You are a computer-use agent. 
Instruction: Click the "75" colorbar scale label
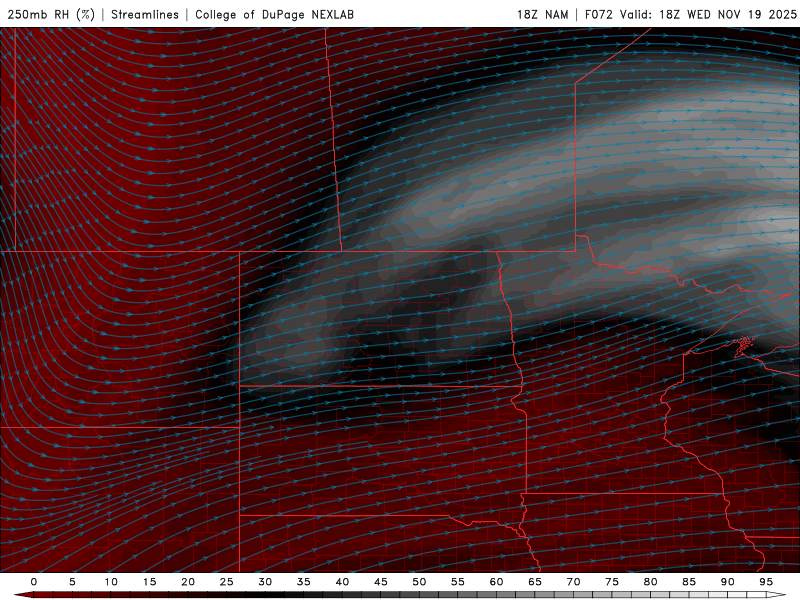(612, 582)
